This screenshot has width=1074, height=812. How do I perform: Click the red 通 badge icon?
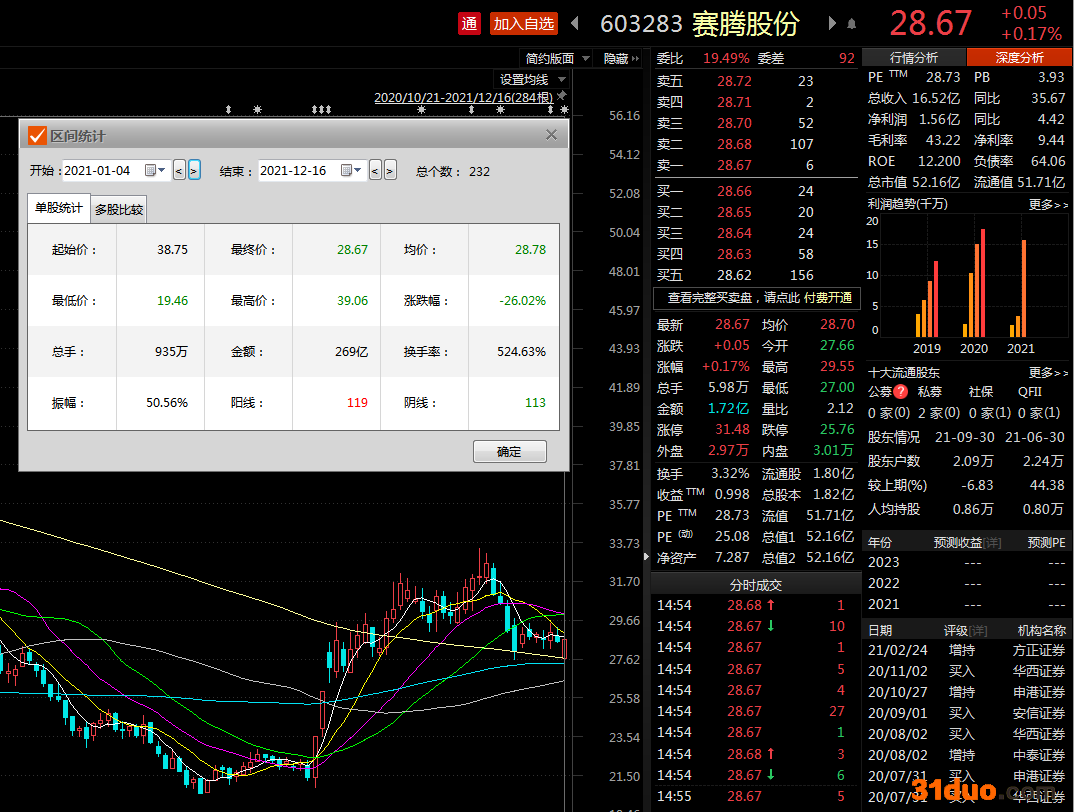tap(470, 23)
